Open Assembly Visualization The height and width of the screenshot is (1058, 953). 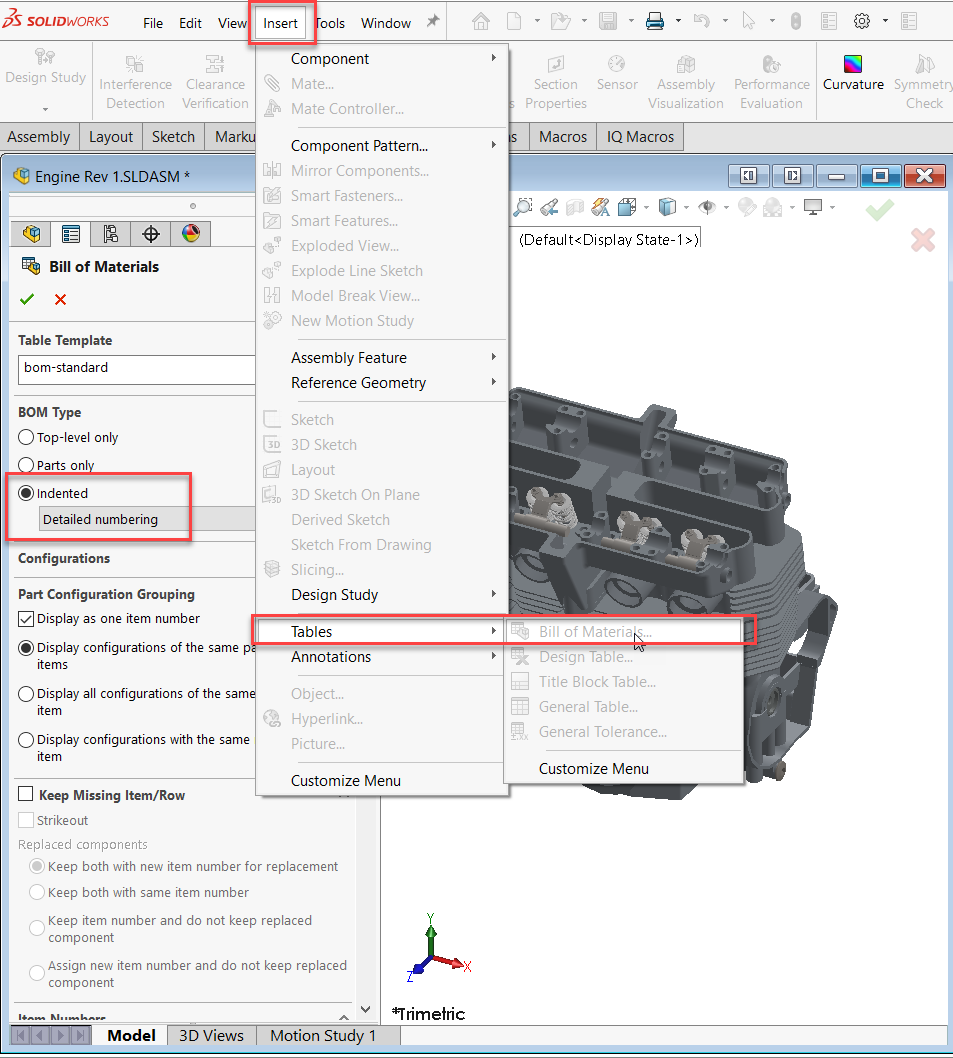coord(686,82)
